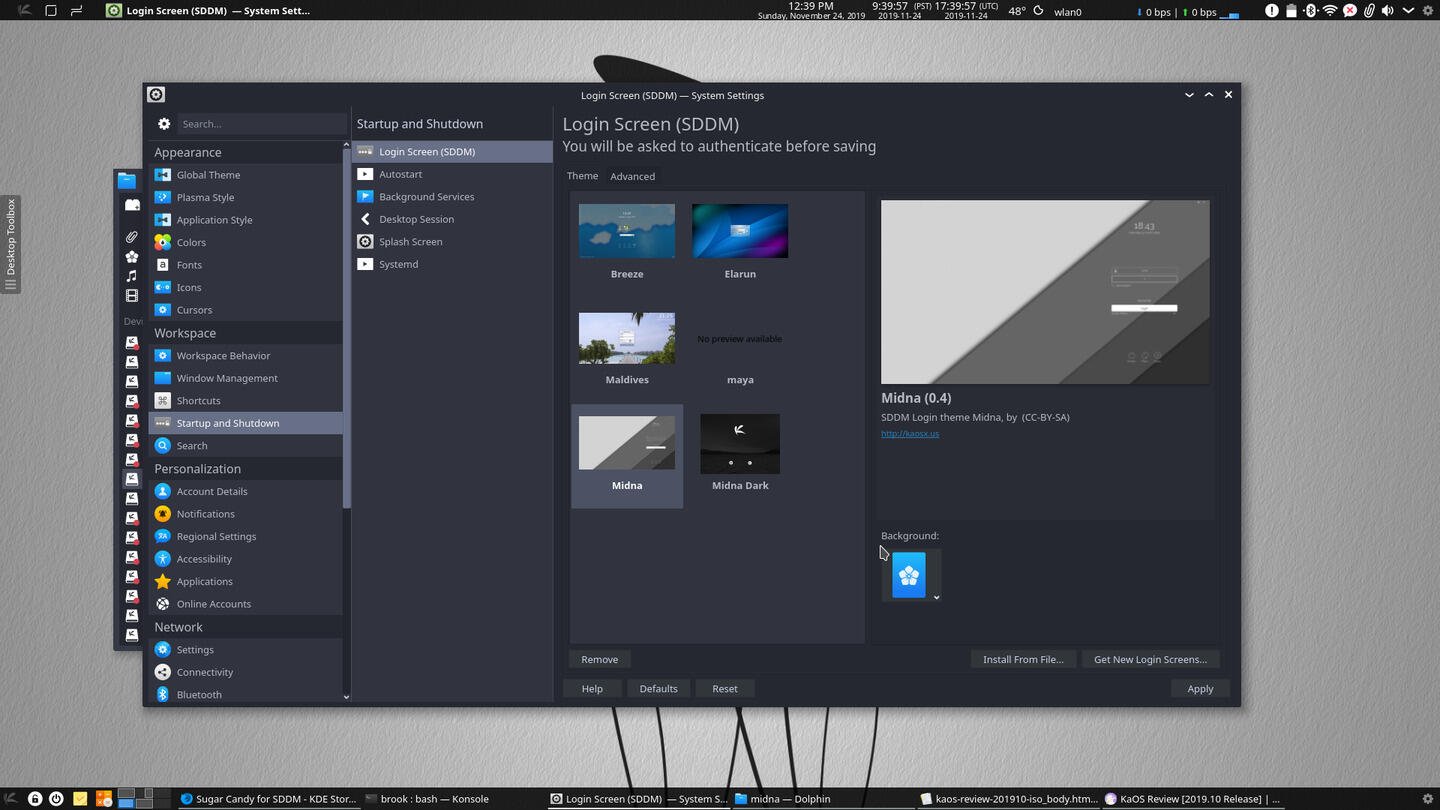Select Background Services module
Viewport: 1440px width, 810px height.
(x=452, y=197)
